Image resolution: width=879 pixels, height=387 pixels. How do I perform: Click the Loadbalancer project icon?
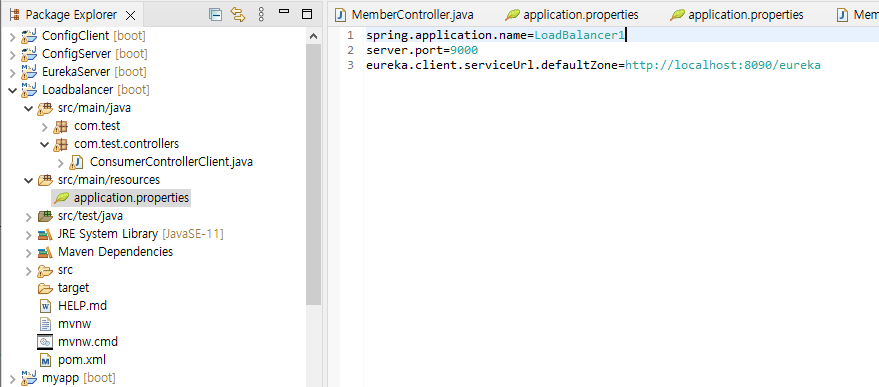[29, 90]
